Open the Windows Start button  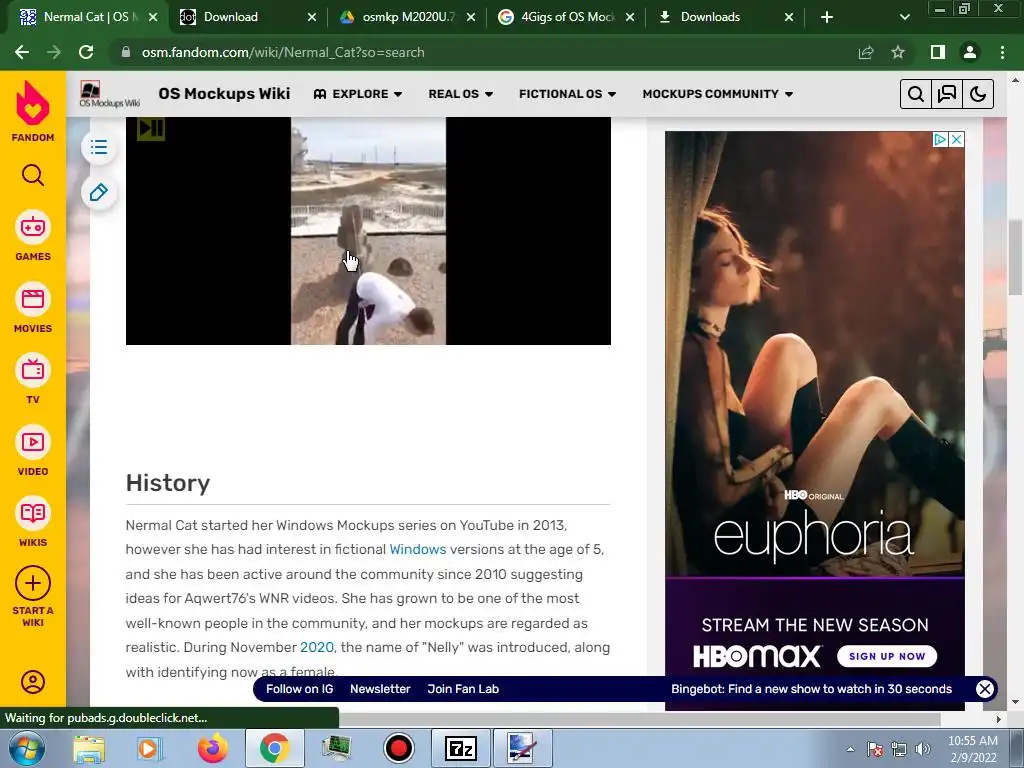click(27, 748)
